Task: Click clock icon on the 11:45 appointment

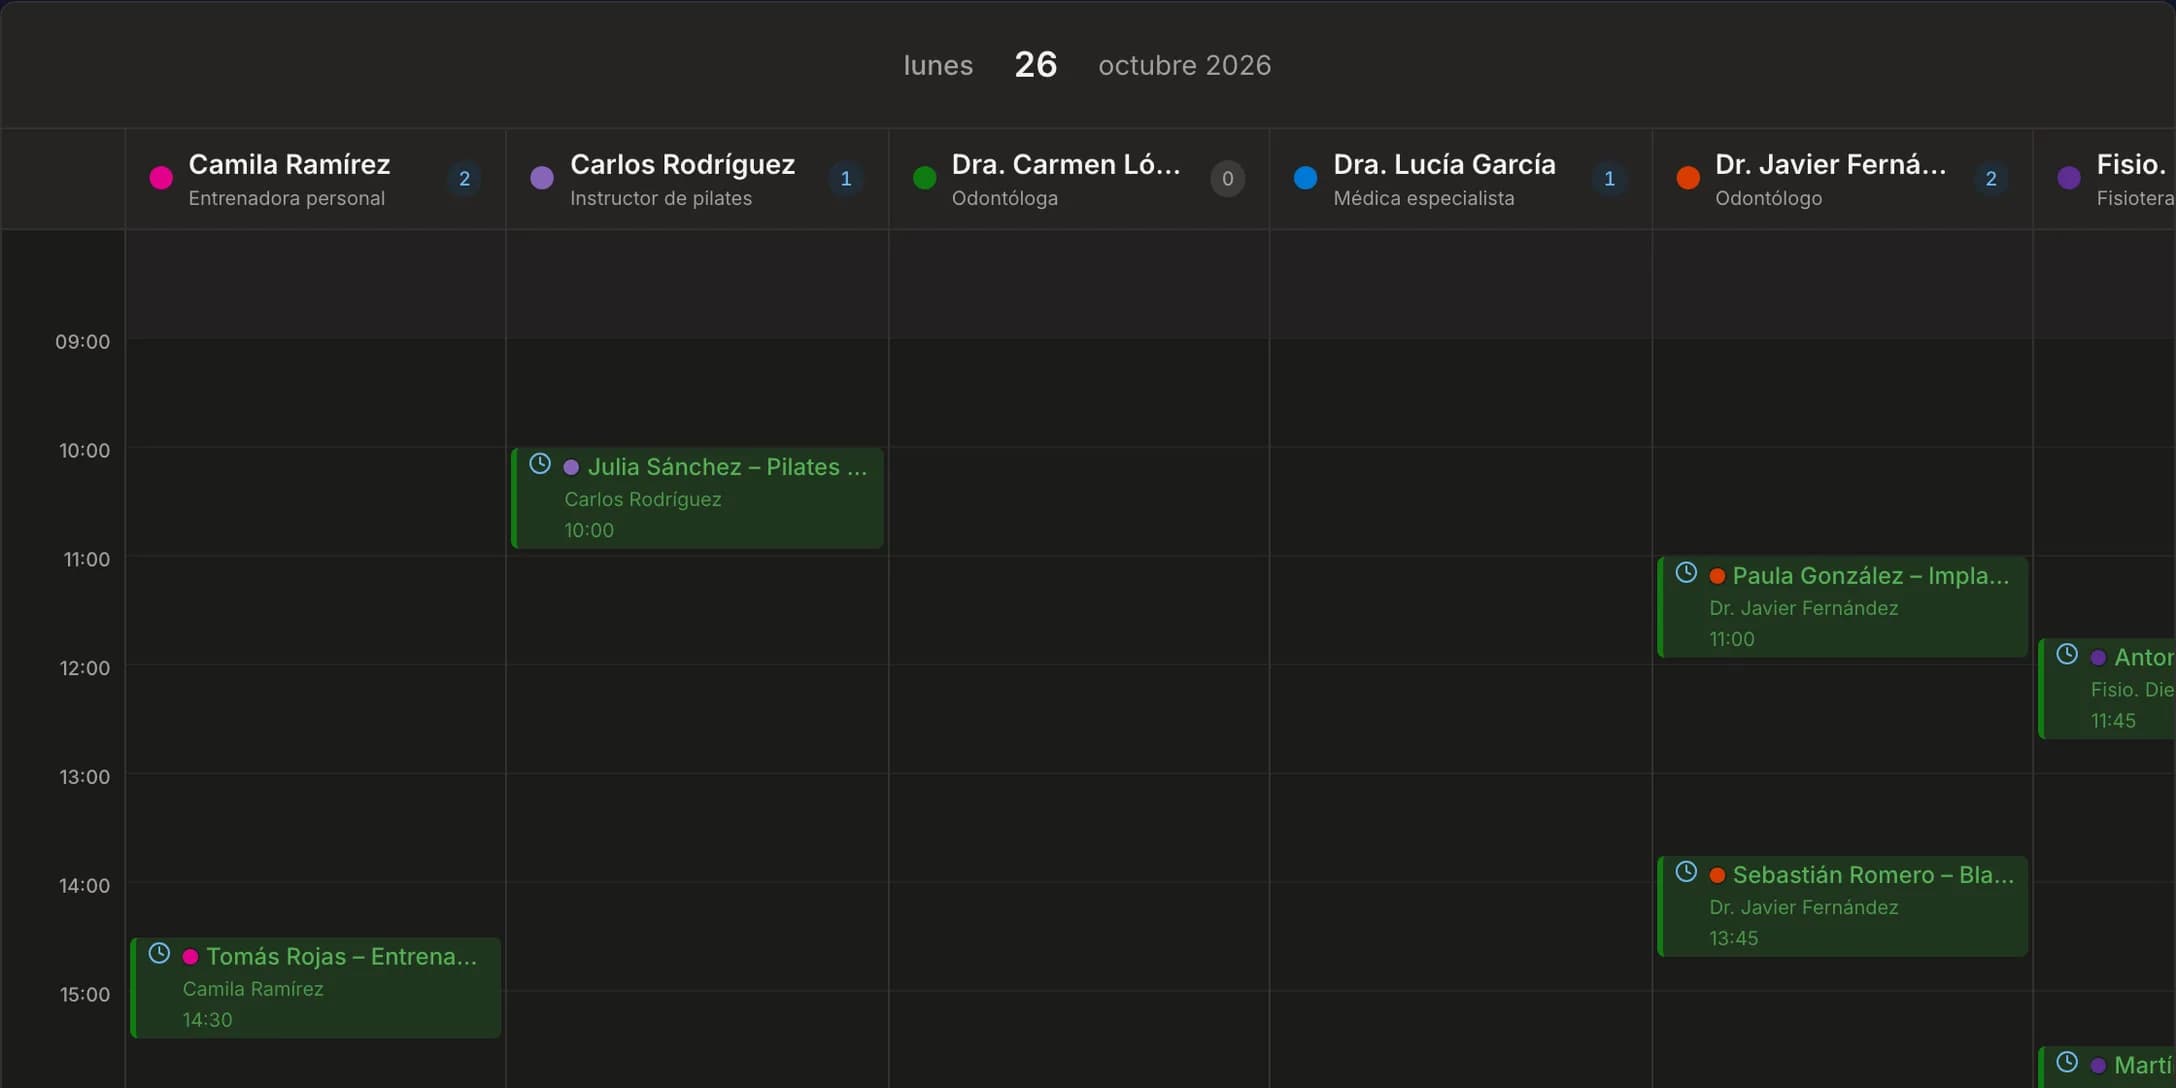Action: [2067, 655]
